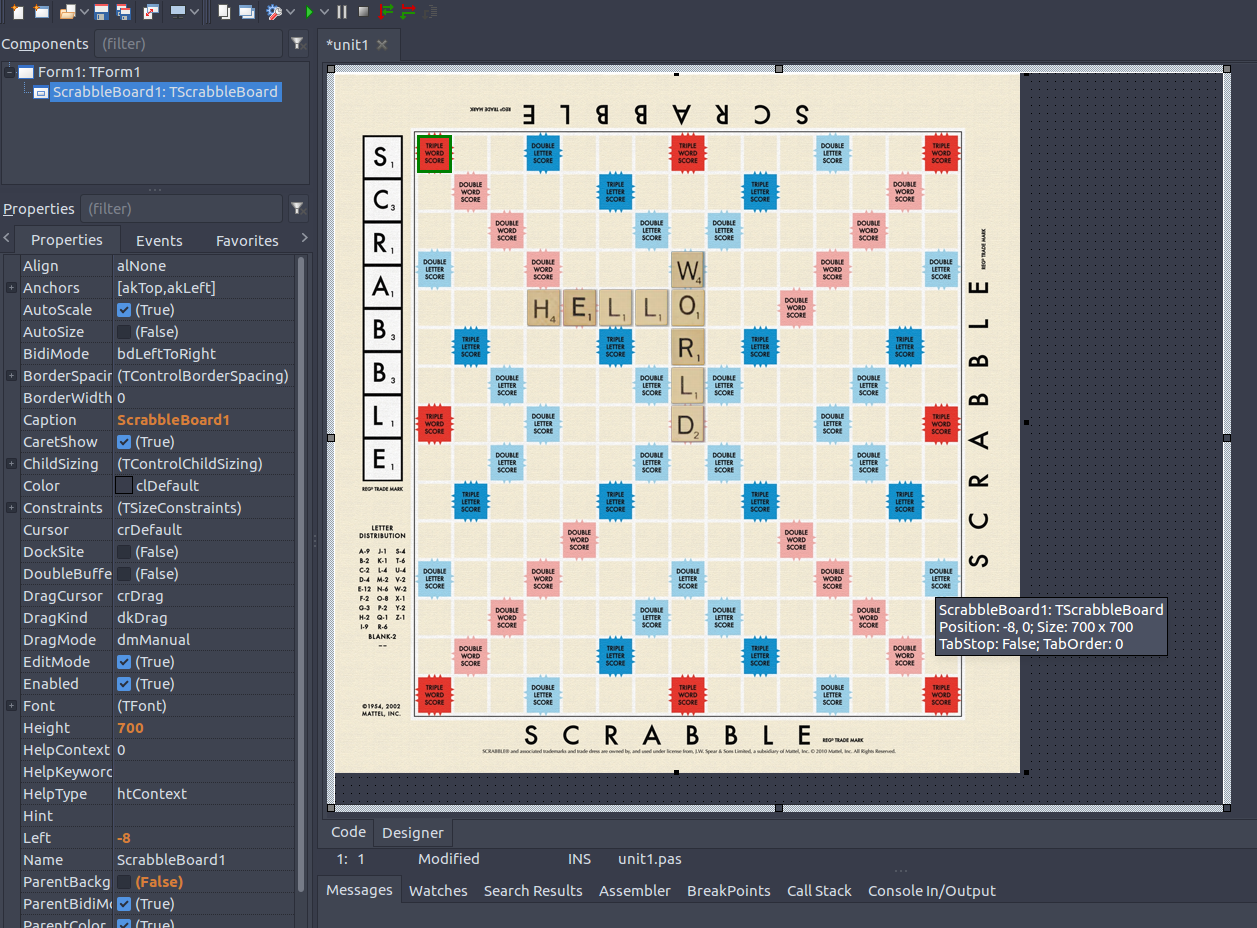Select ScrabbleBoard1: TScrabbleBoard in component tree
Image resolution: width=1257 pixels, height=928 pixels.
[x=165, y=92]
